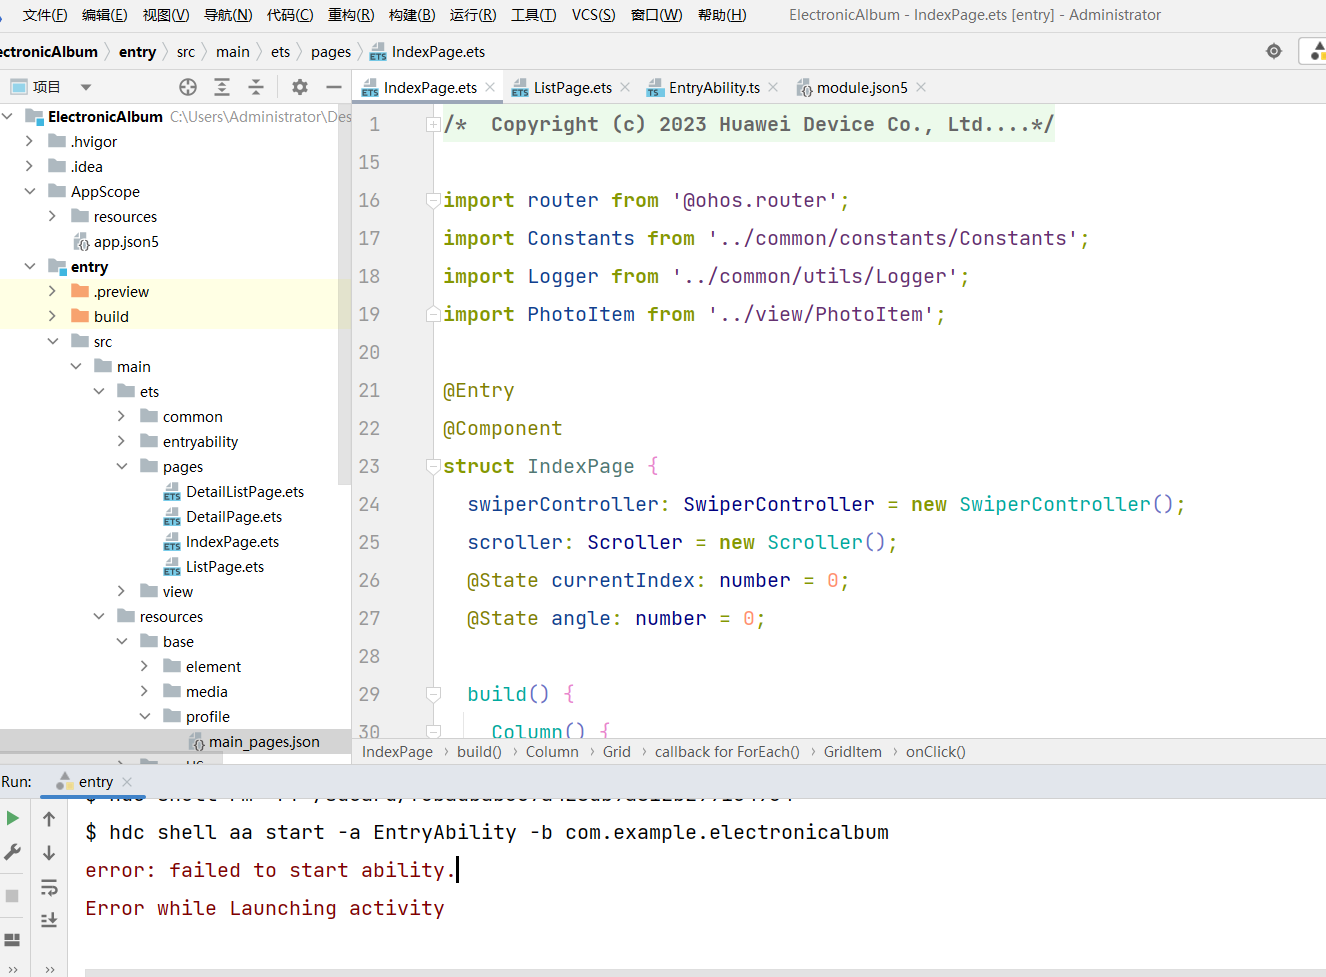Viewport: 1326px width, 977px height.
Task: Rerun entry with the green play icon
Action: pos(12,818)
